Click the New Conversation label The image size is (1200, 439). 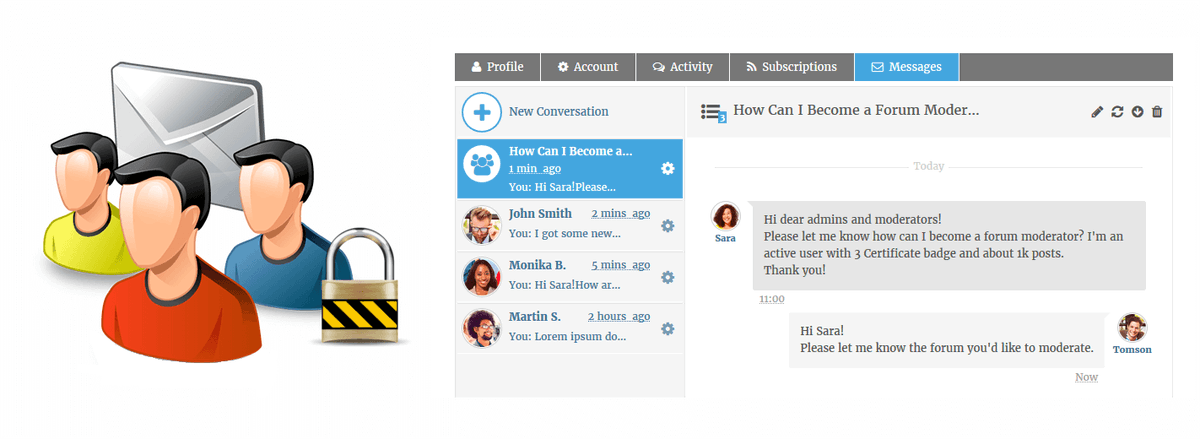tap(558, 112)
